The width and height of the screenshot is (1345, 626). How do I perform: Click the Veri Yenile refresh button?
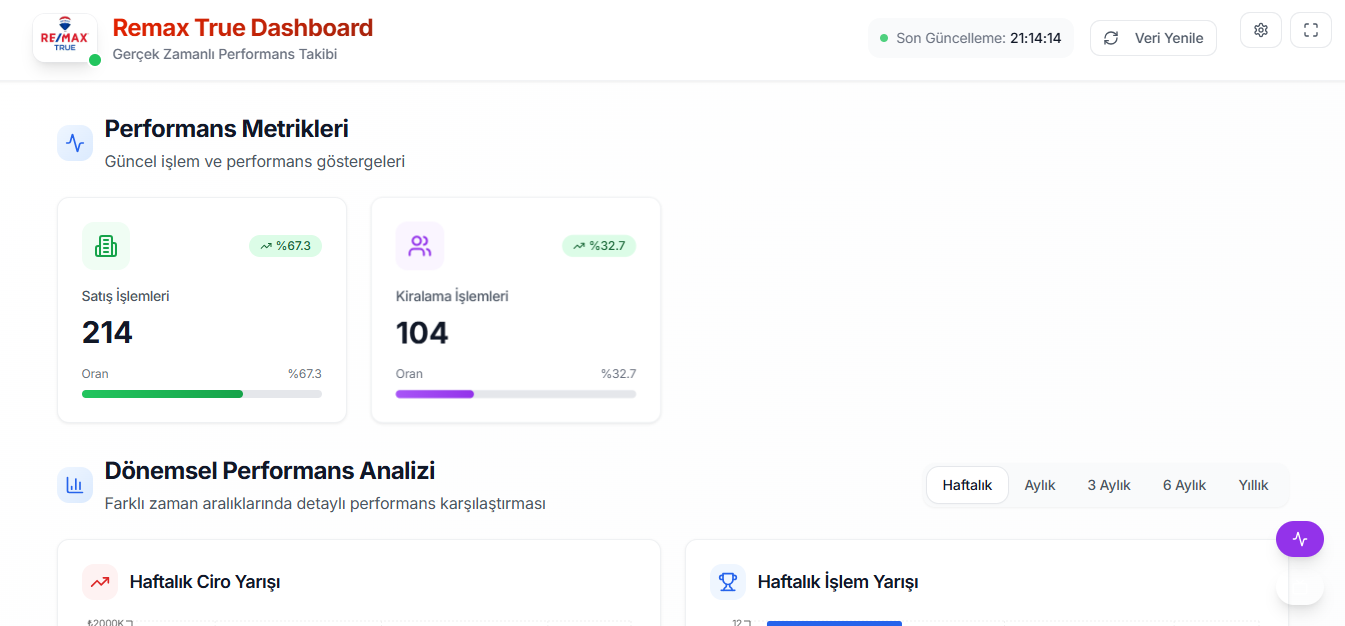point(1153,38)
